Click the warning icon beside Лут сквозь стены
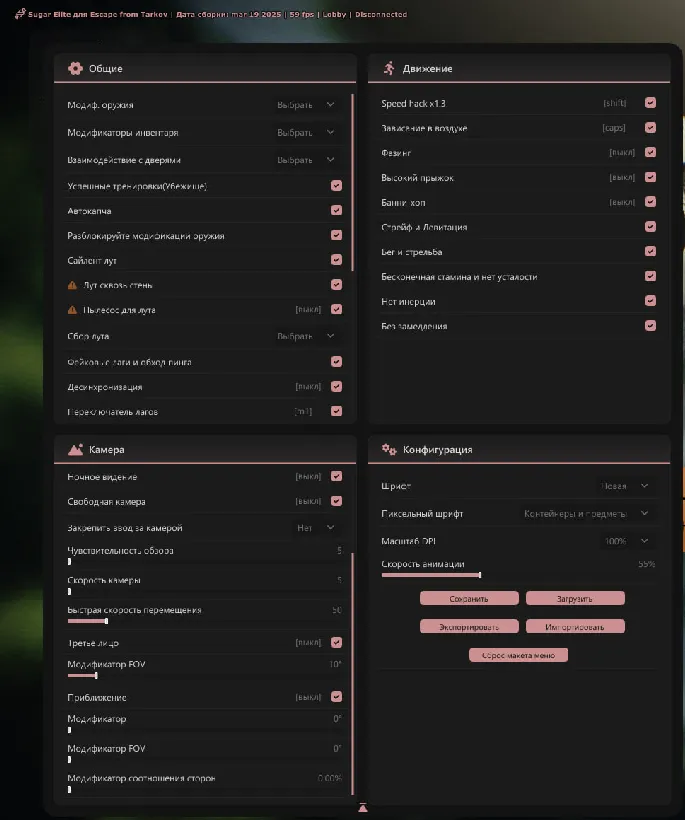 pyautogui.click(x=72, y=285)
